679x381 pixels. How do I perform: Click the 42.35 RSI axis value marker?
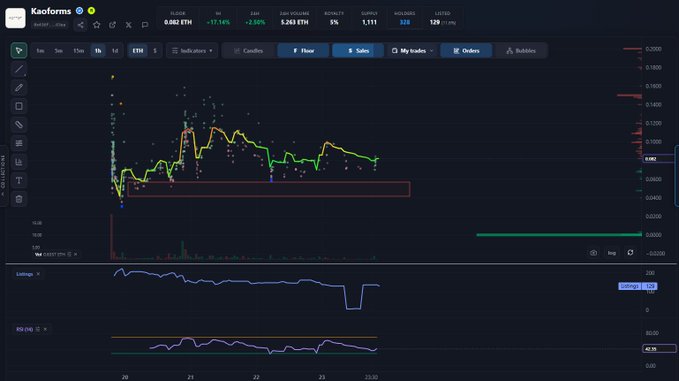659,349
